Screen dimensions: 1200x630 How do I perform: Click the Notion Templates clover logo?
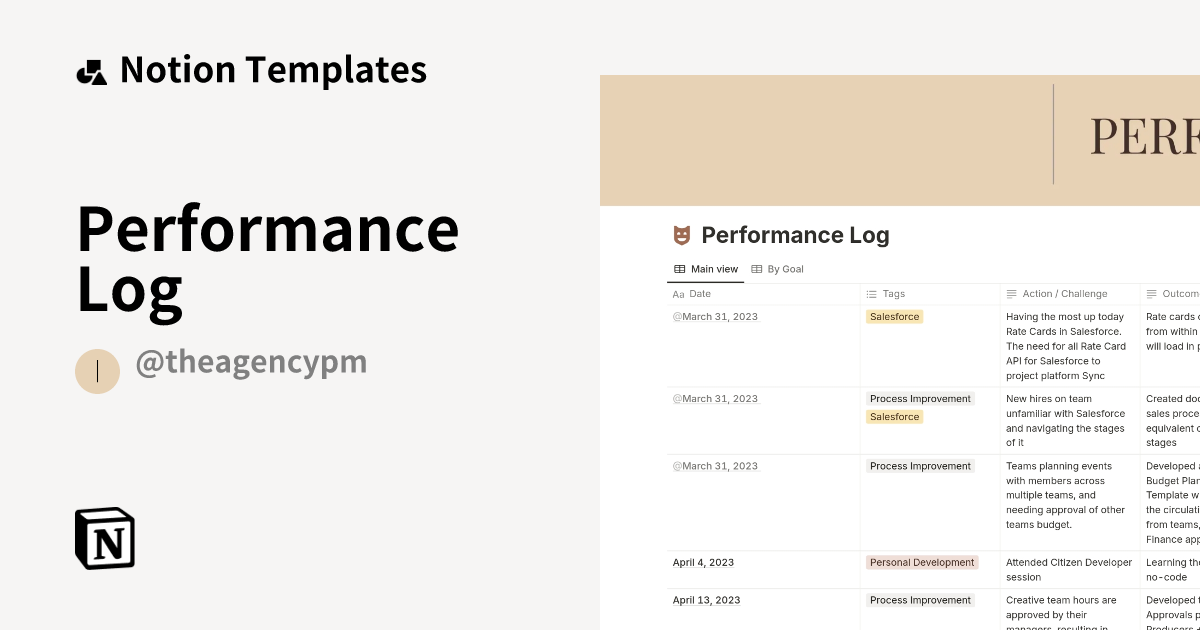click(92, 68)
